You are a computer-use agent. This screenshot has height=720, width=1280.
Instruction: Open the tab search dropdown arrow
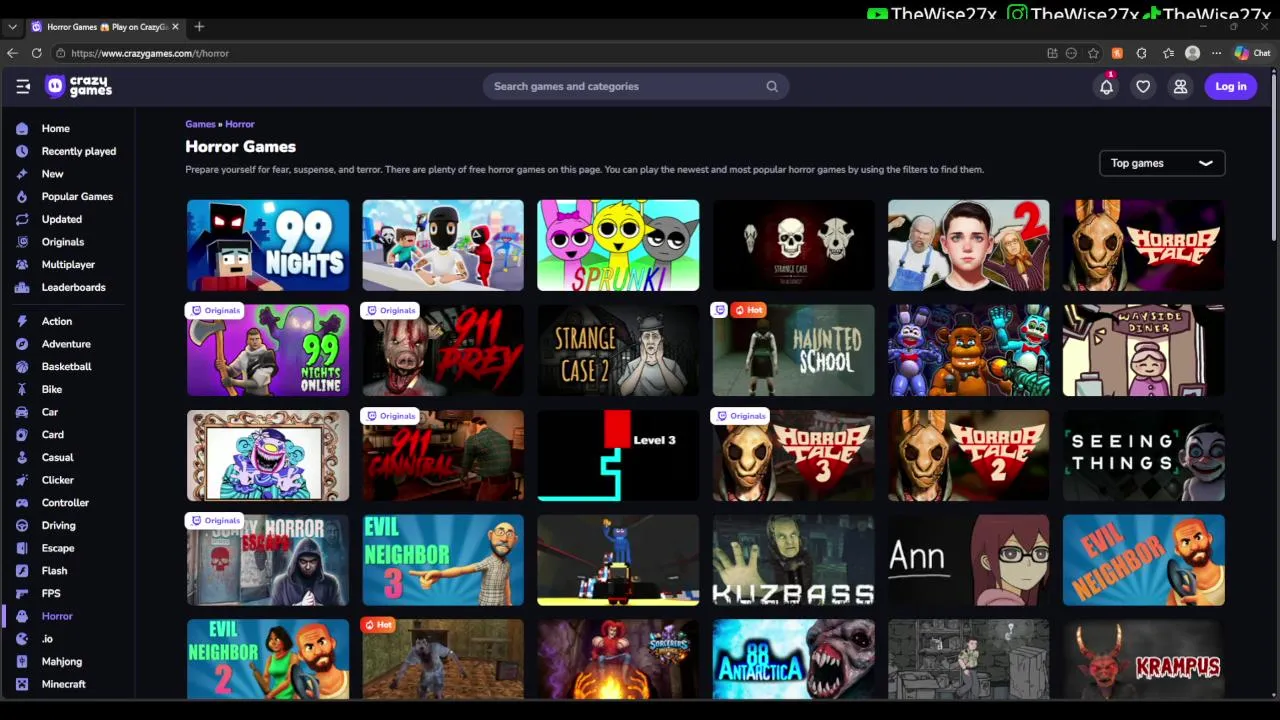pos(12,27)
